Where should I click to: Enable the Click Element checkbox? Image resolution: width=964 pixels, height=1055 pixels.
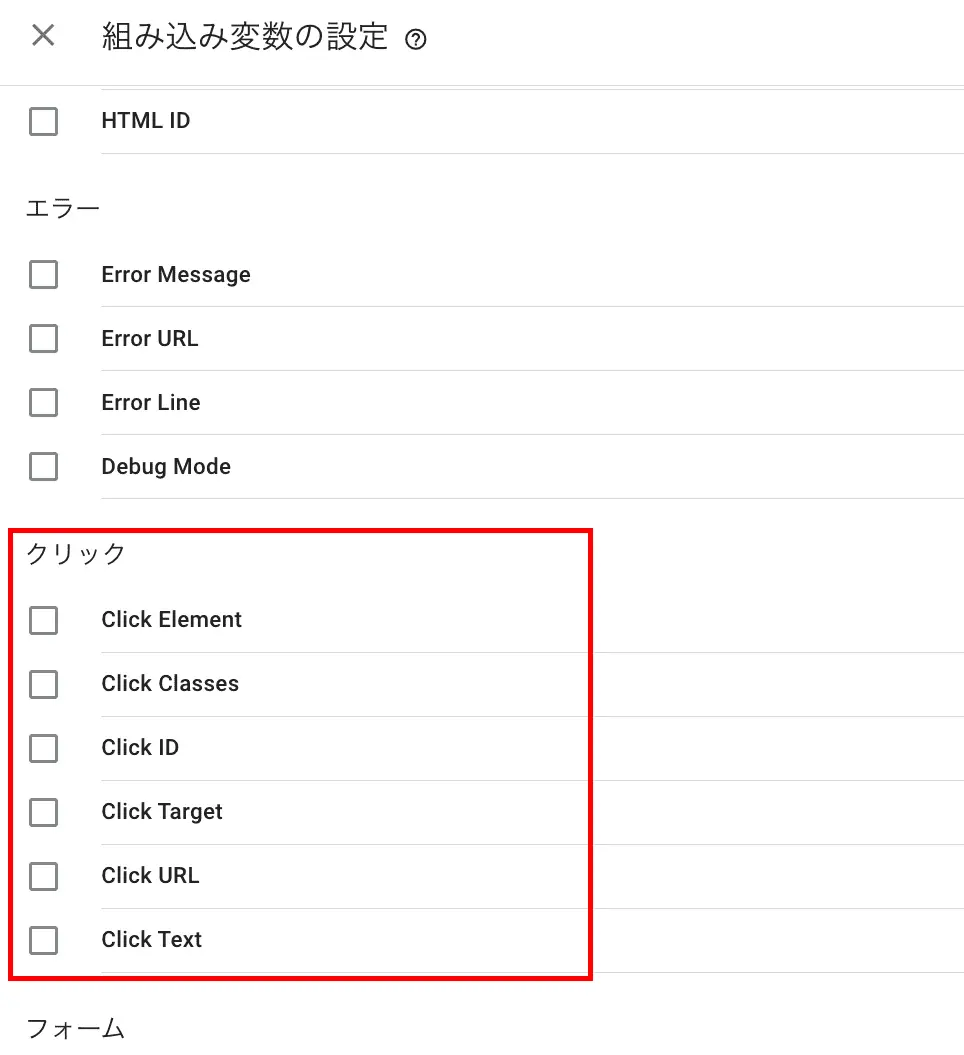tap(43, 620)
